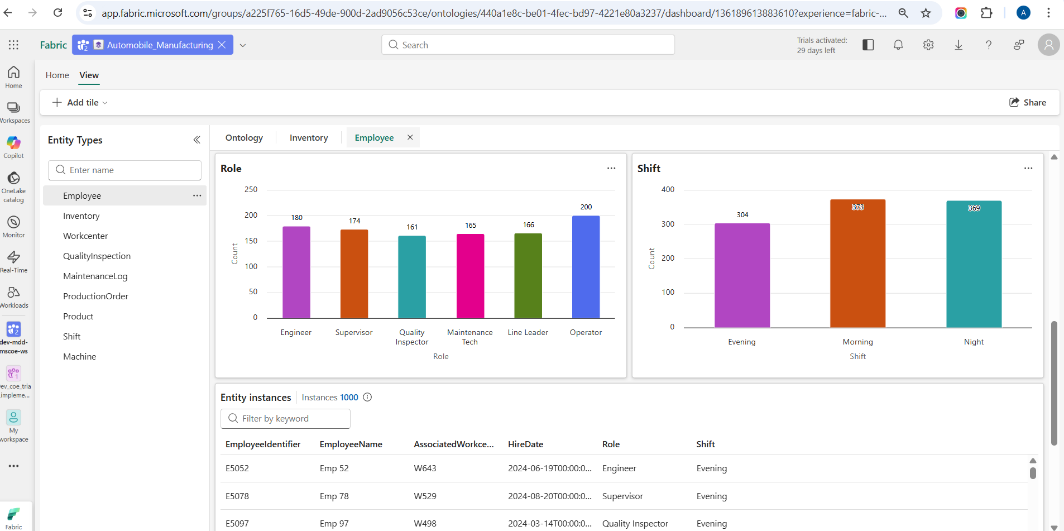Open the app launcher waffle icon

tap(13, 45)
